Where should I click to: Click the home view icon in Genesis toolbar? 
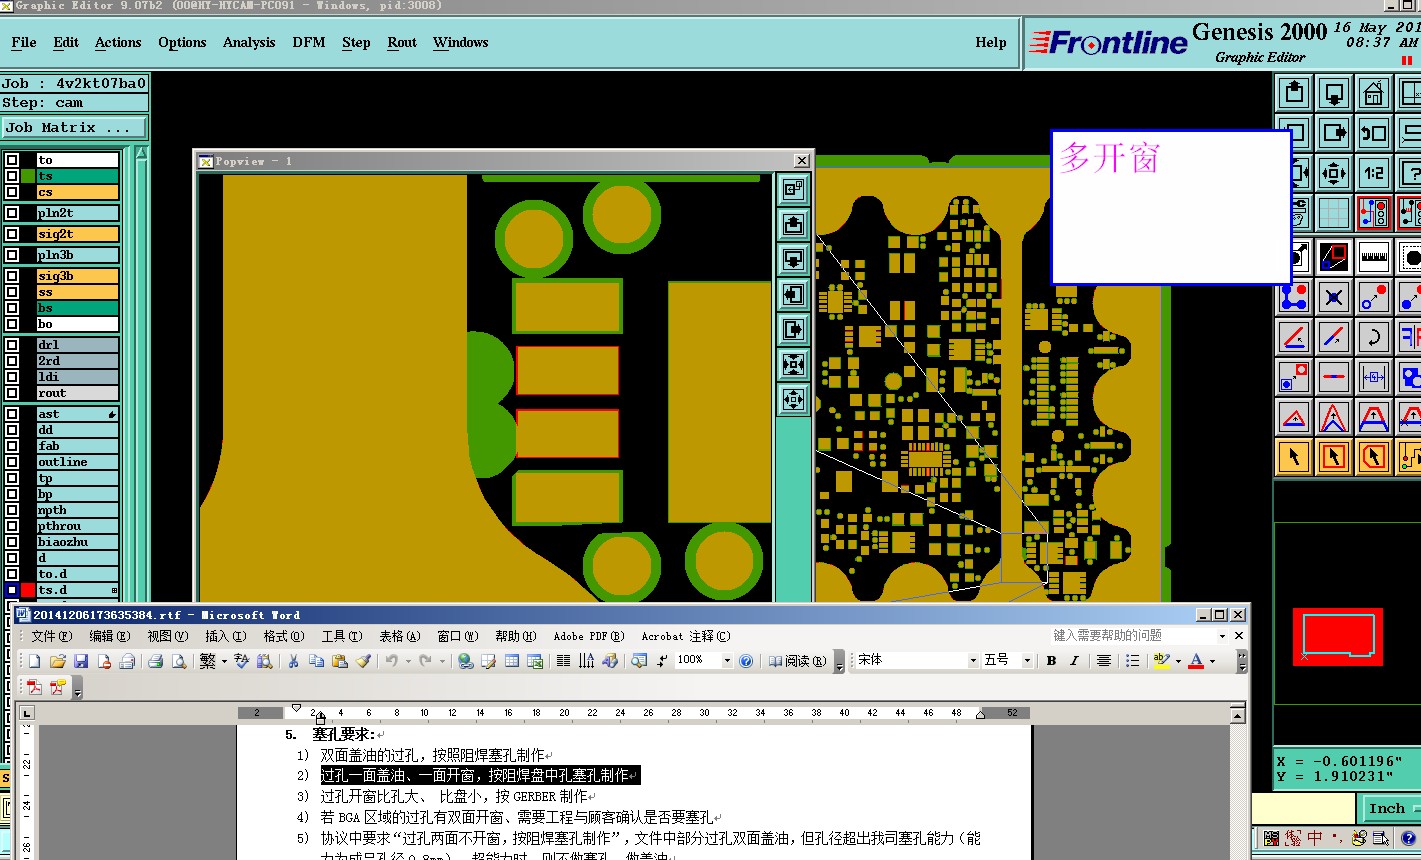coord(1374,94)
